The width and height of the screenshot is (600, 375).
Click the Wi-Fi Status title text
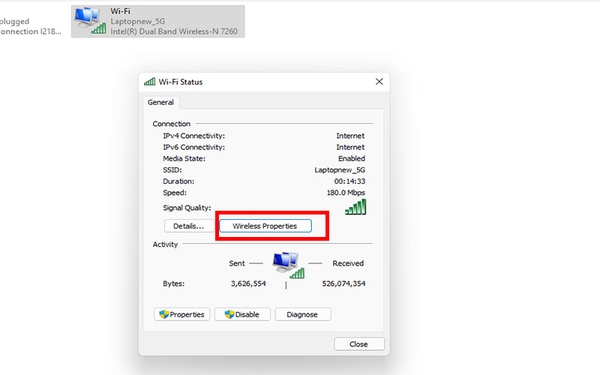181,82
